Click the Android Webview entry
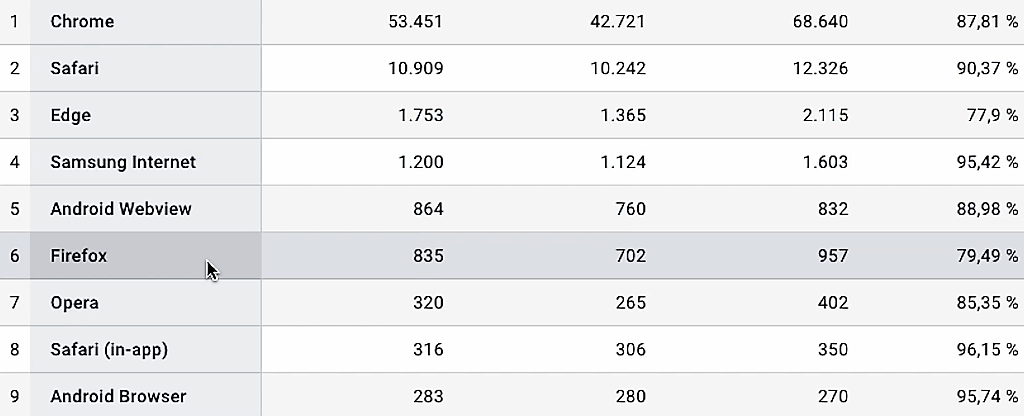1024x416 pixels. pyautogui.click(x=121, y=209)
